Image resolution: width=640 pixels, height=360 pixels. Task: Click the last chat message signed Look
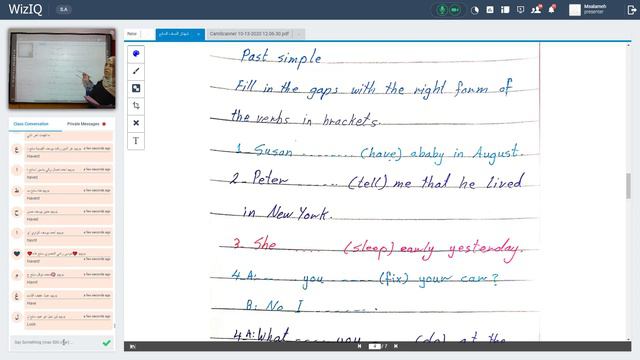coord(68,320)
